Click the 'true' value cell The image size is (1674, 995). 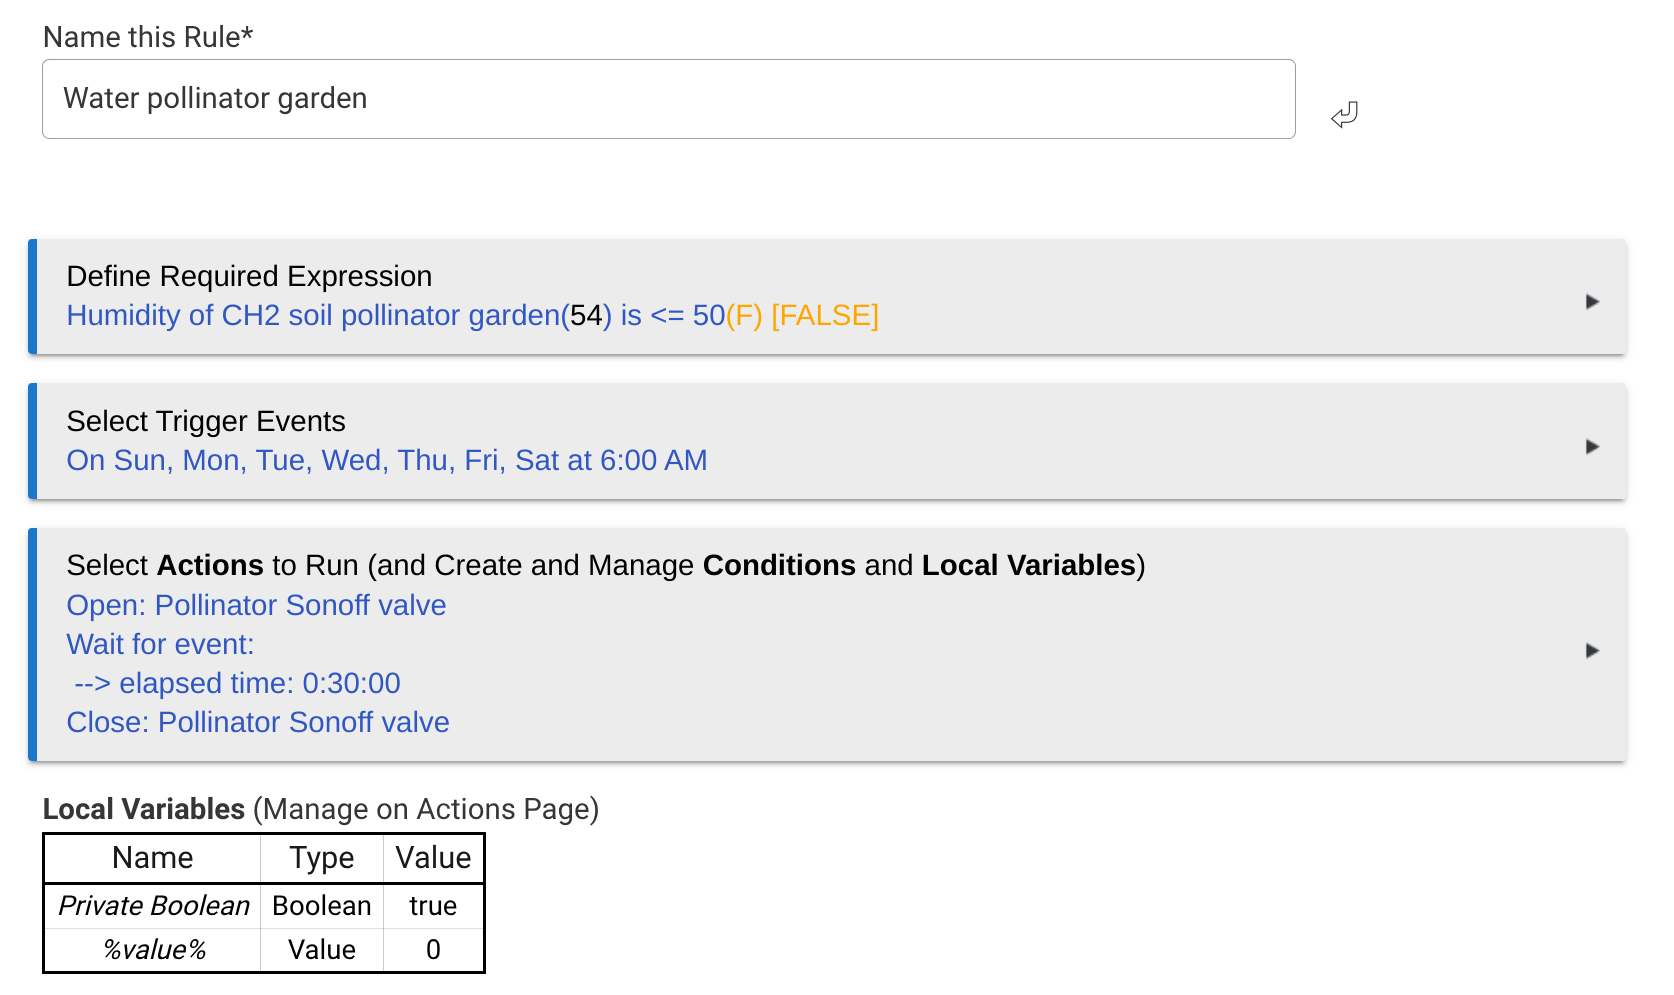click(x=433, y=906)
